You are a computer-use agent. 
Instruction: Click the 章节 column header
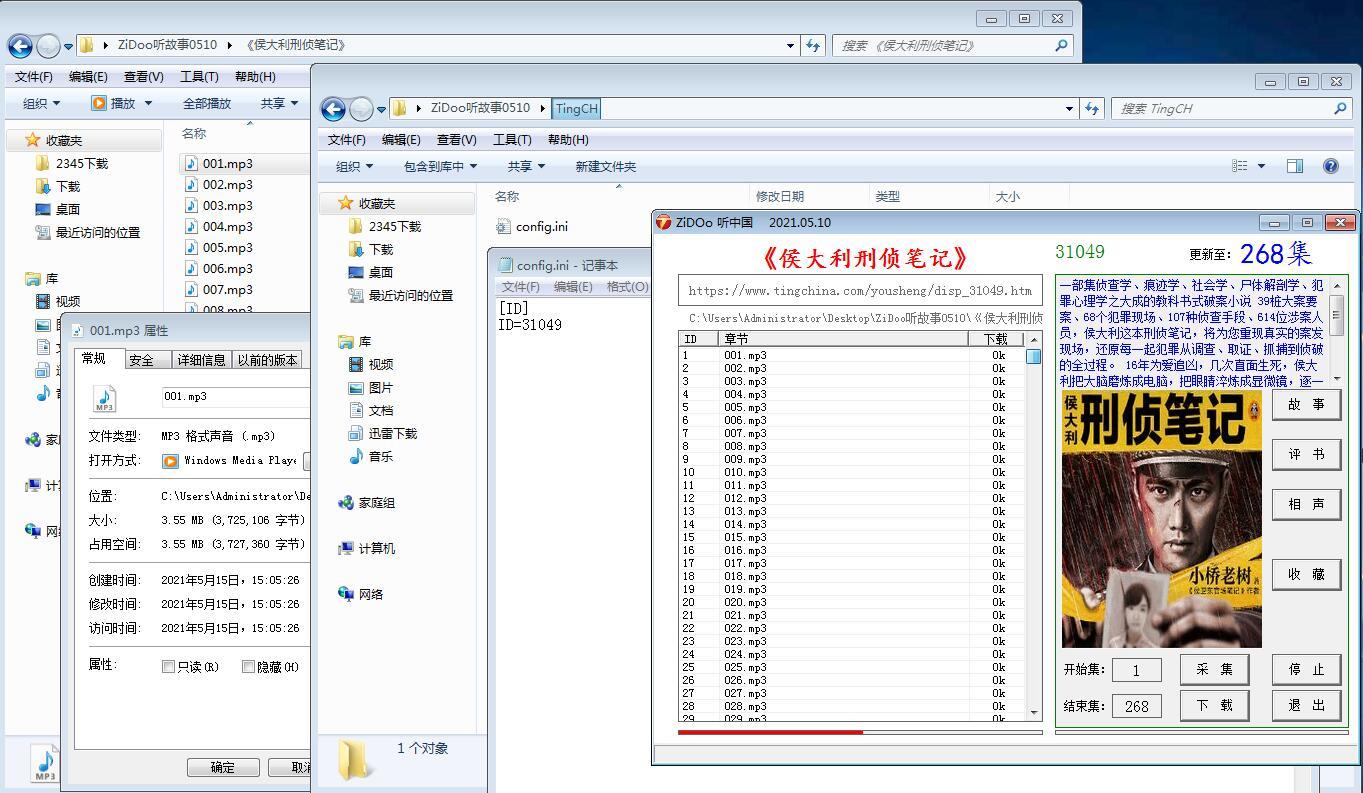[844, 339]
